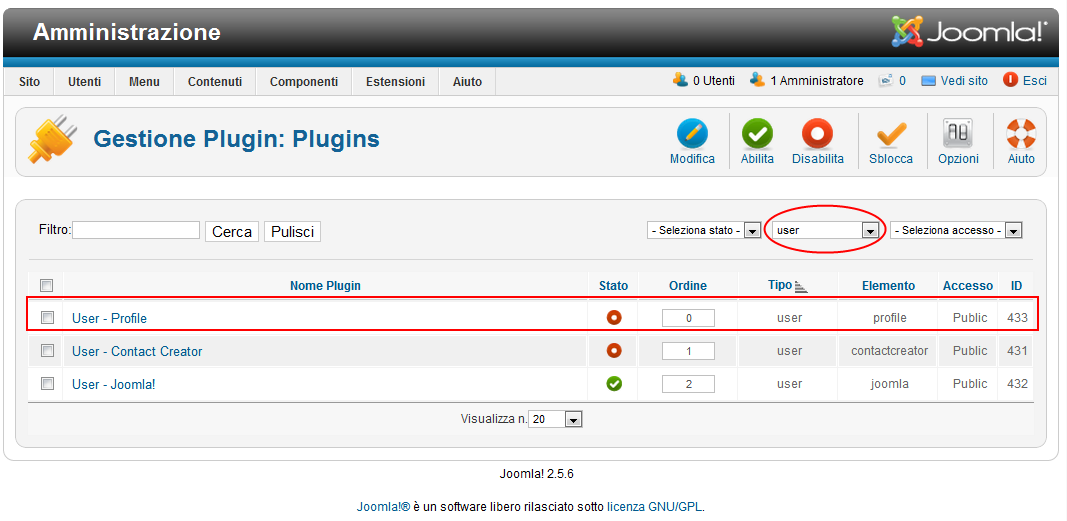Screen dimensions: 1067x521
Task: Click the Disabilita red circle icon
Action: click(x=817, y=134)
